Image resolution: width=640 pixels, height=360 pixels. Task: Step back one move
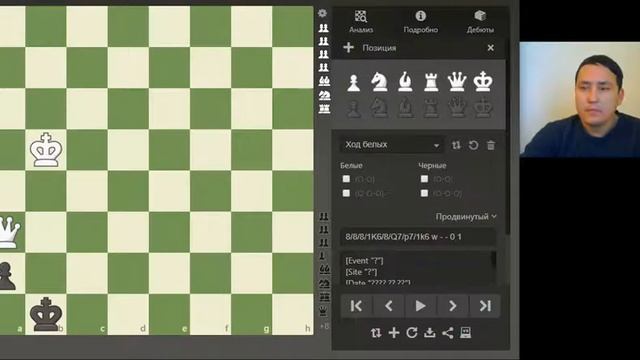pos(389,306)
